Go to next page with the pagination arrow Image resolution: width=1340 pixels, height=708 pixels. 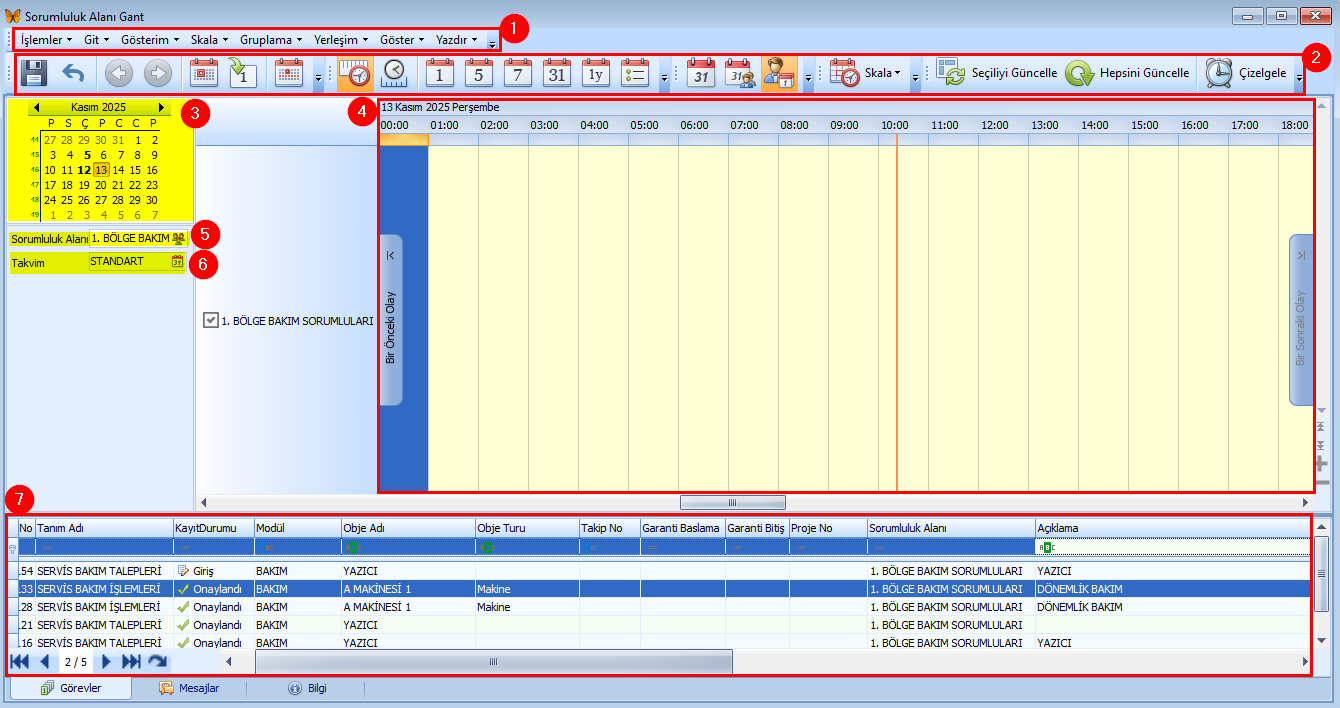pos(106,661)
